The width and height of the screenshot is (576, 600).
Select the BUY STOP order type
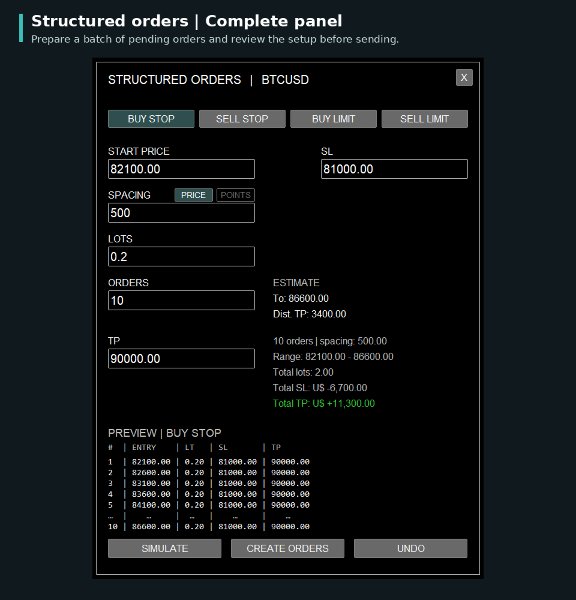(151, 119)
